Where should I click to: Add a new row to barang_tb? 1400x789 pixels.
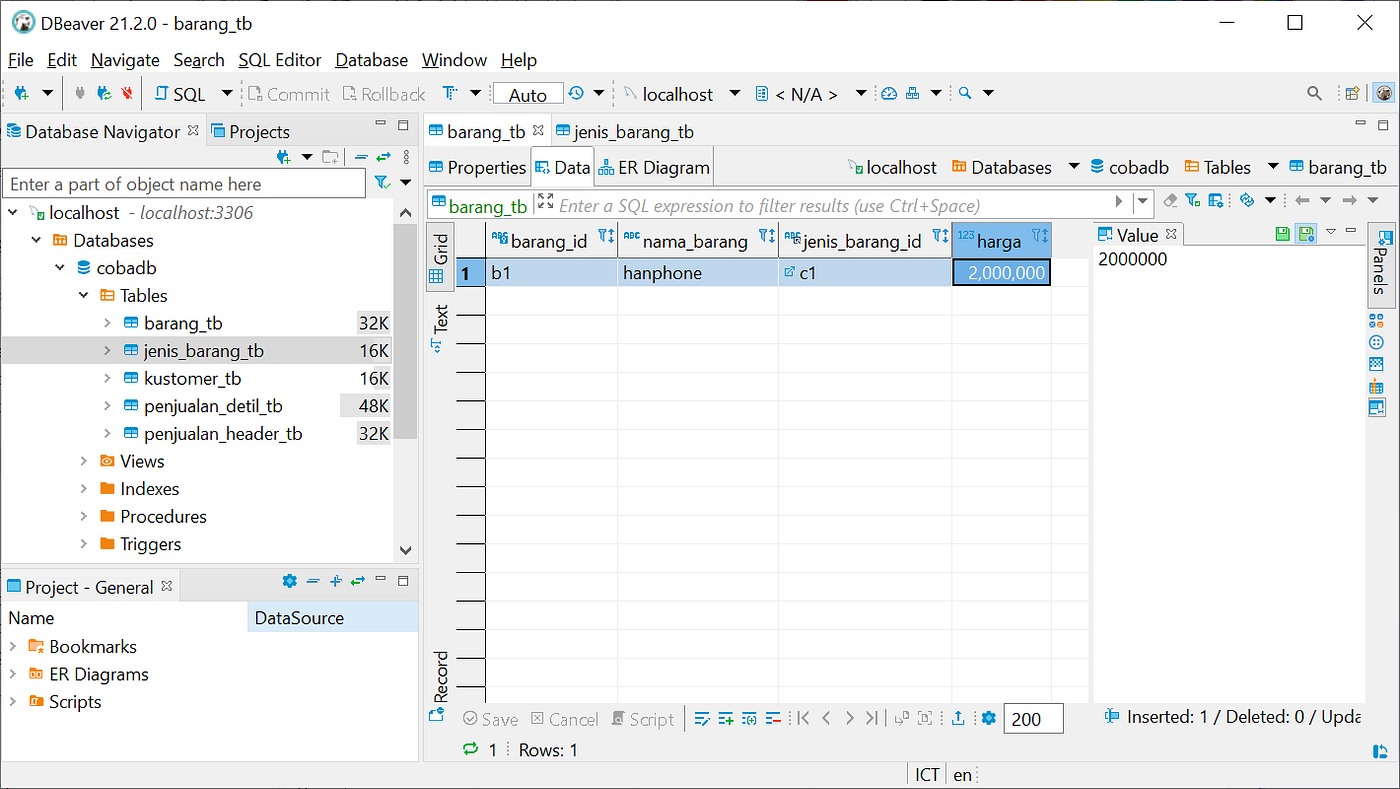pos(726,718)
